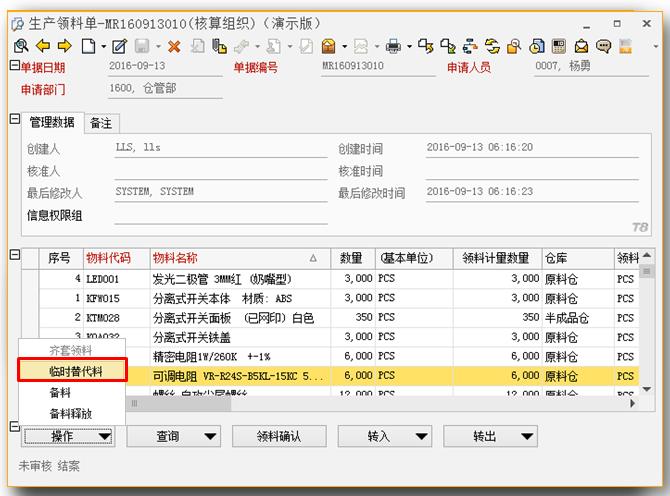The image size is (670, 496).
Task: Click the grayed 齐套领料 menu item
Action: point(71,350)
